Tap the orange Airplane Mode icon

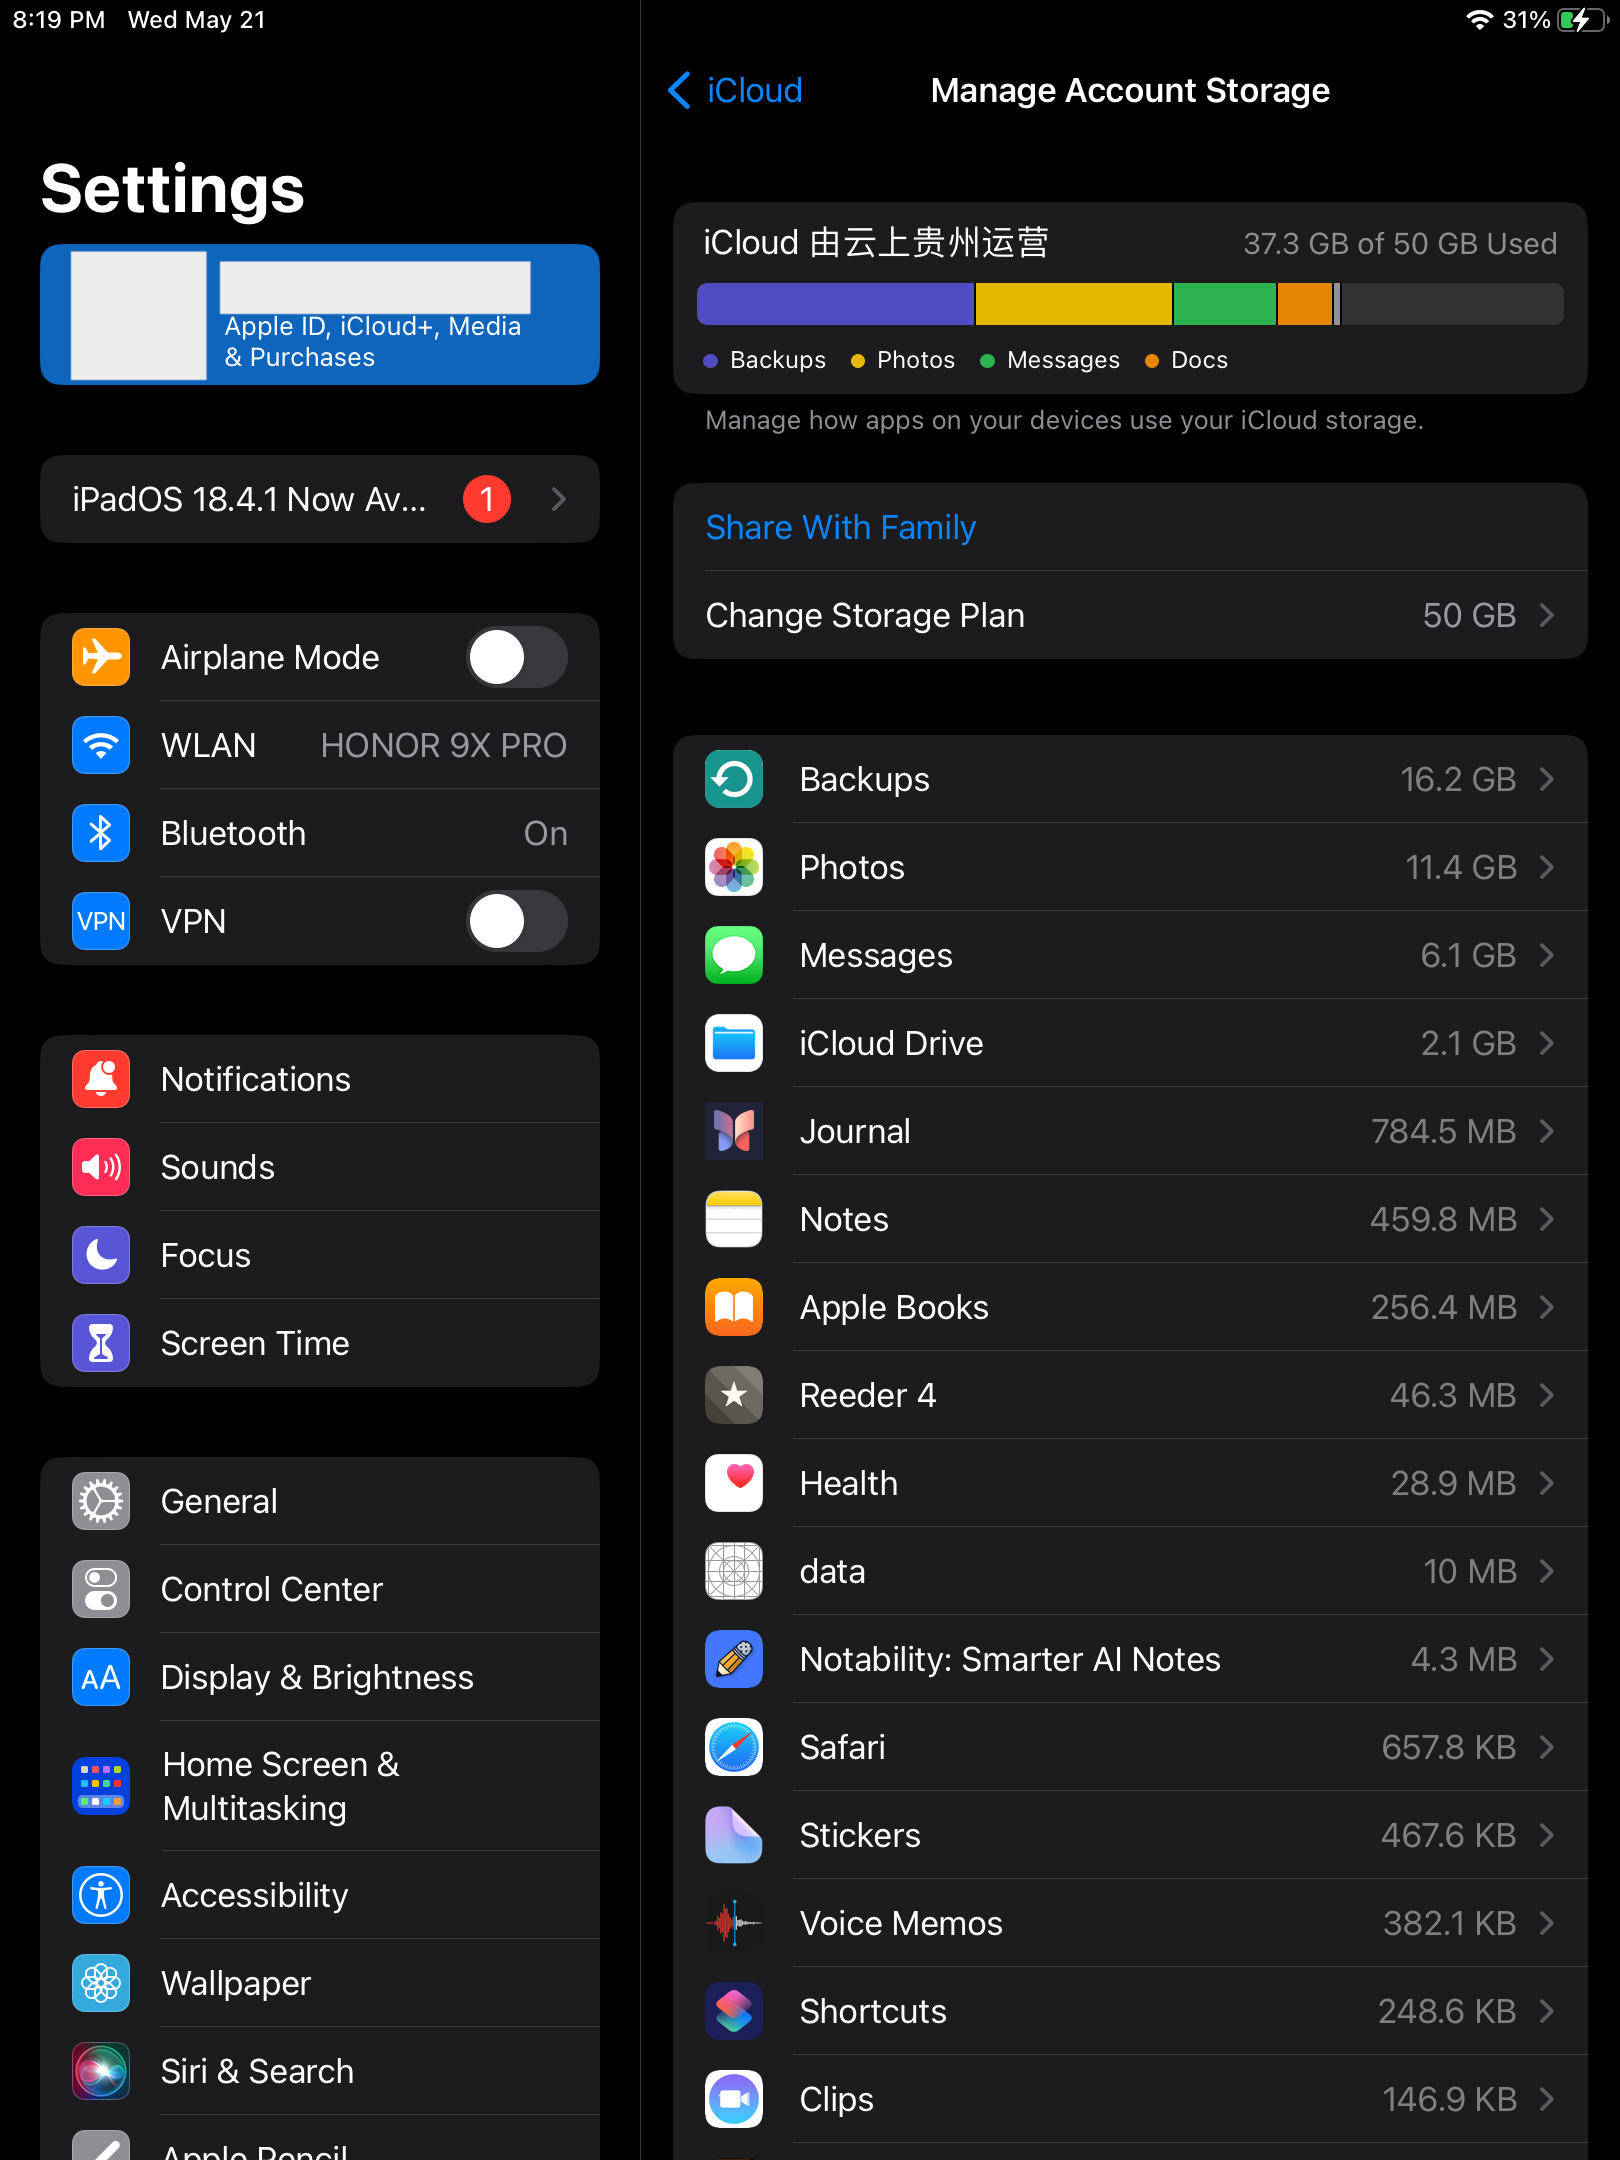tap(101, 657)
